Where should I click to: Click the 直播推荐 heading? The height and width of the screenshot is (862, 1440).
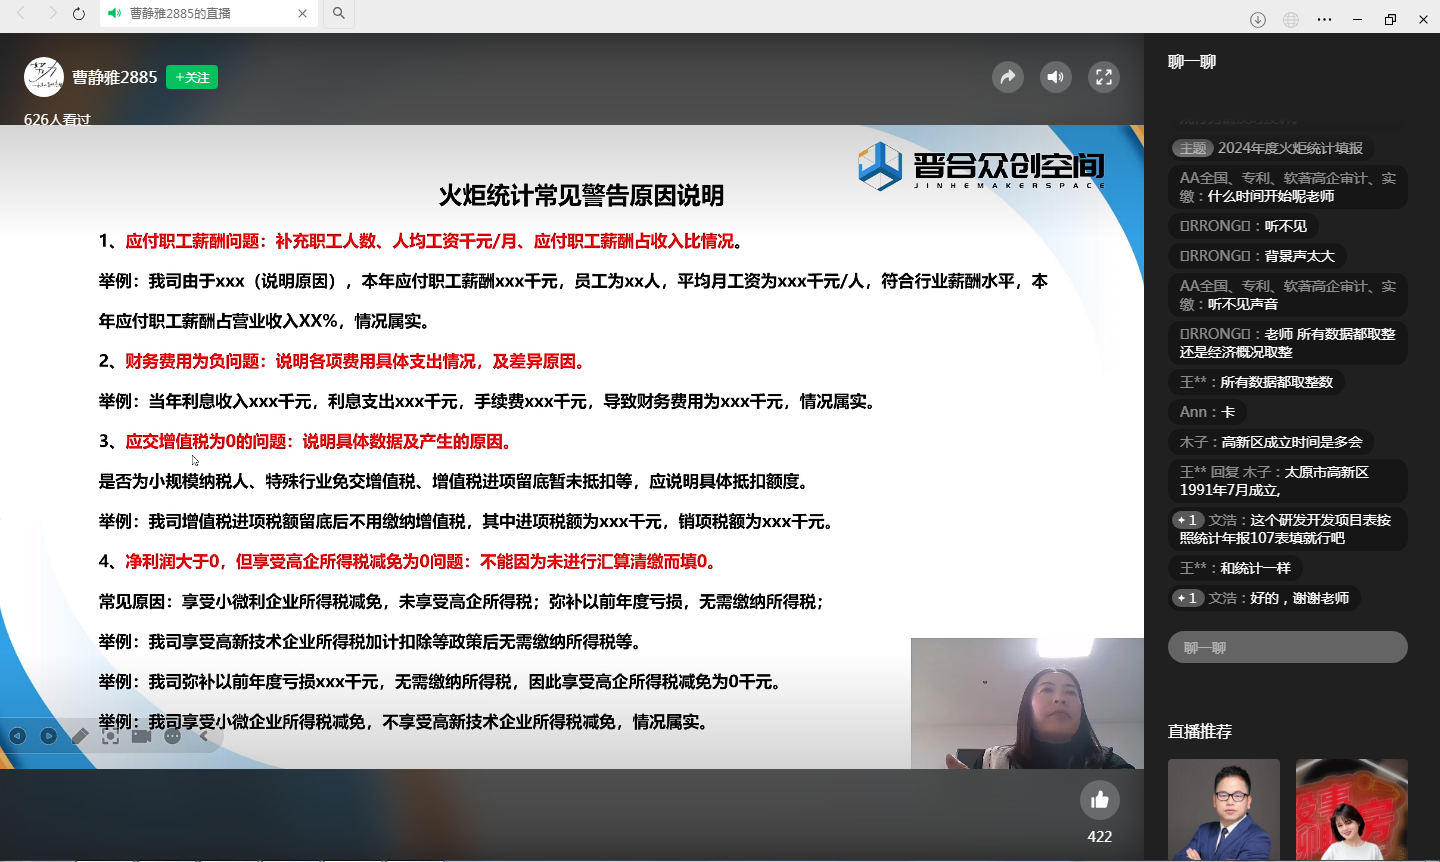pos(1200,732)
